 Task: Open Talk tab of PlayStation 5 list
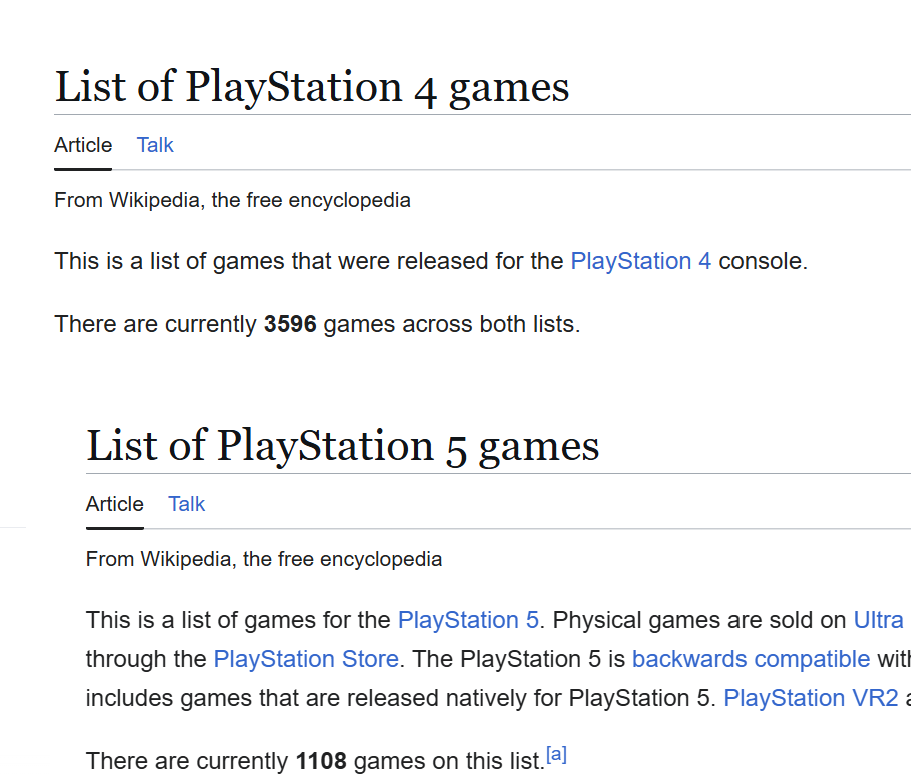click(186, 504)
